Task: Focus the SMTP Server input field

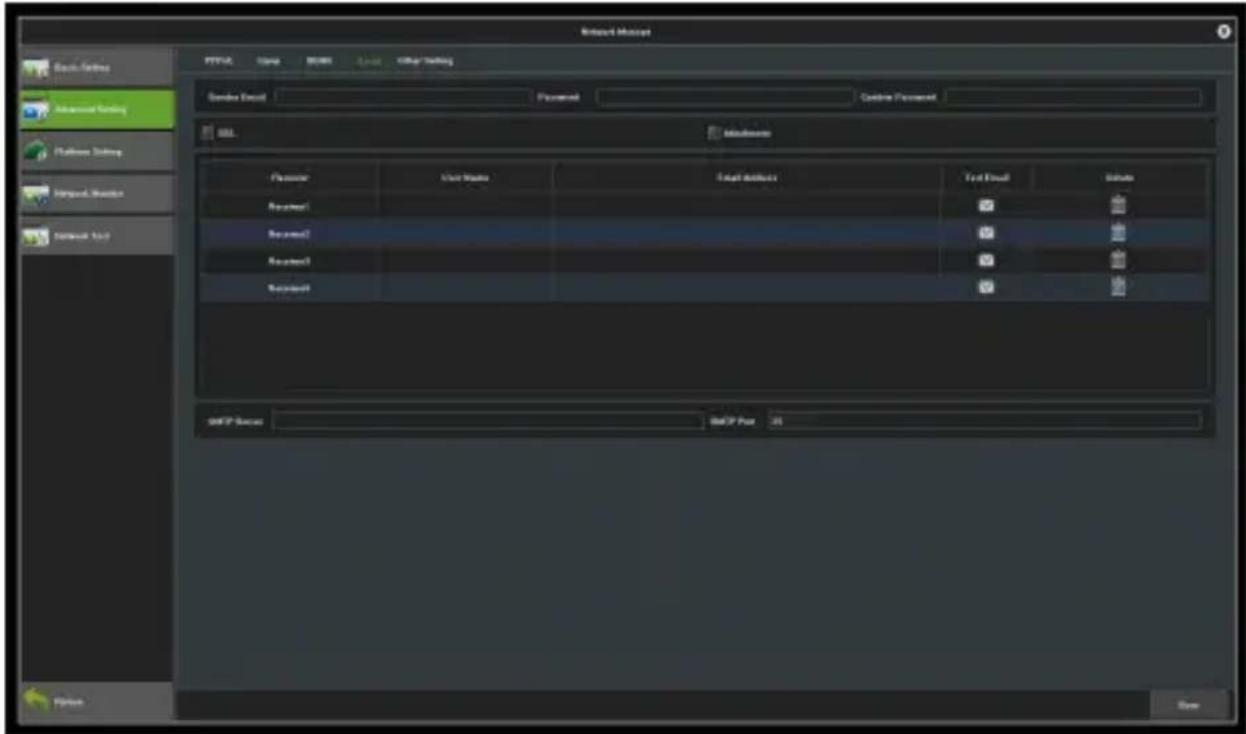Action: click(x=487, y=421)
